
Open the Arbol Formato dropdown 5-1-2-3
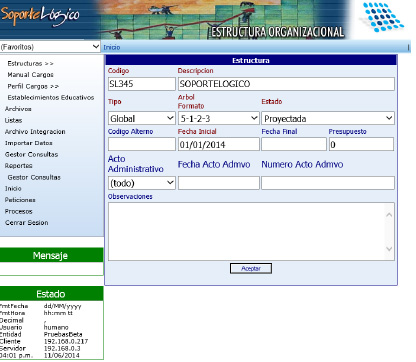pyautogui.click(x=219, y=118)
